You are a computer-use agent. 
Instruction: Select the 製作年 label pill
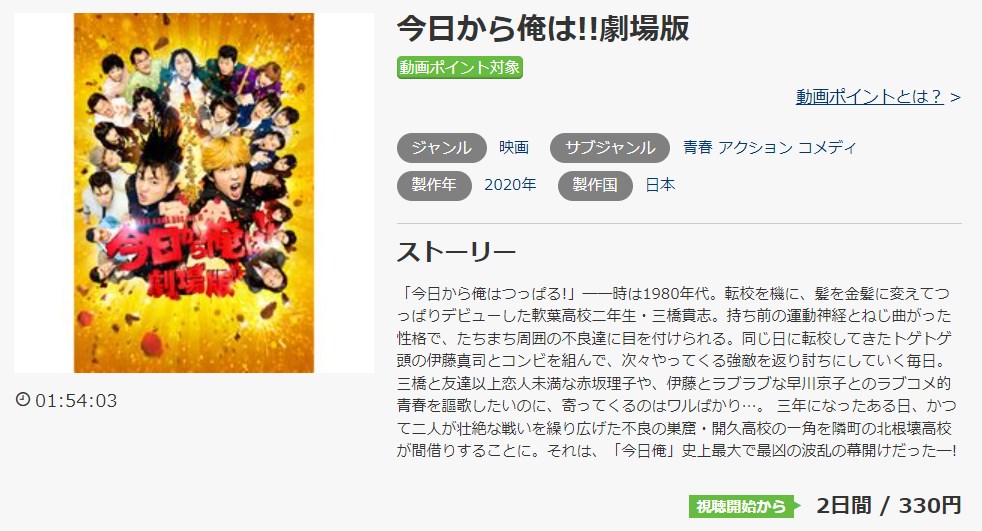[434, 185]
